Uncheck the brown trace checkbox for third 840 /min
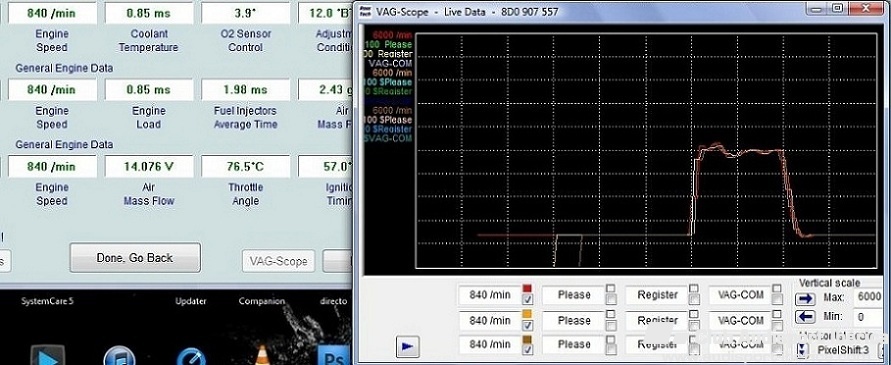The height and width of the screenshot is (365, 891). (x=527, y=350)
